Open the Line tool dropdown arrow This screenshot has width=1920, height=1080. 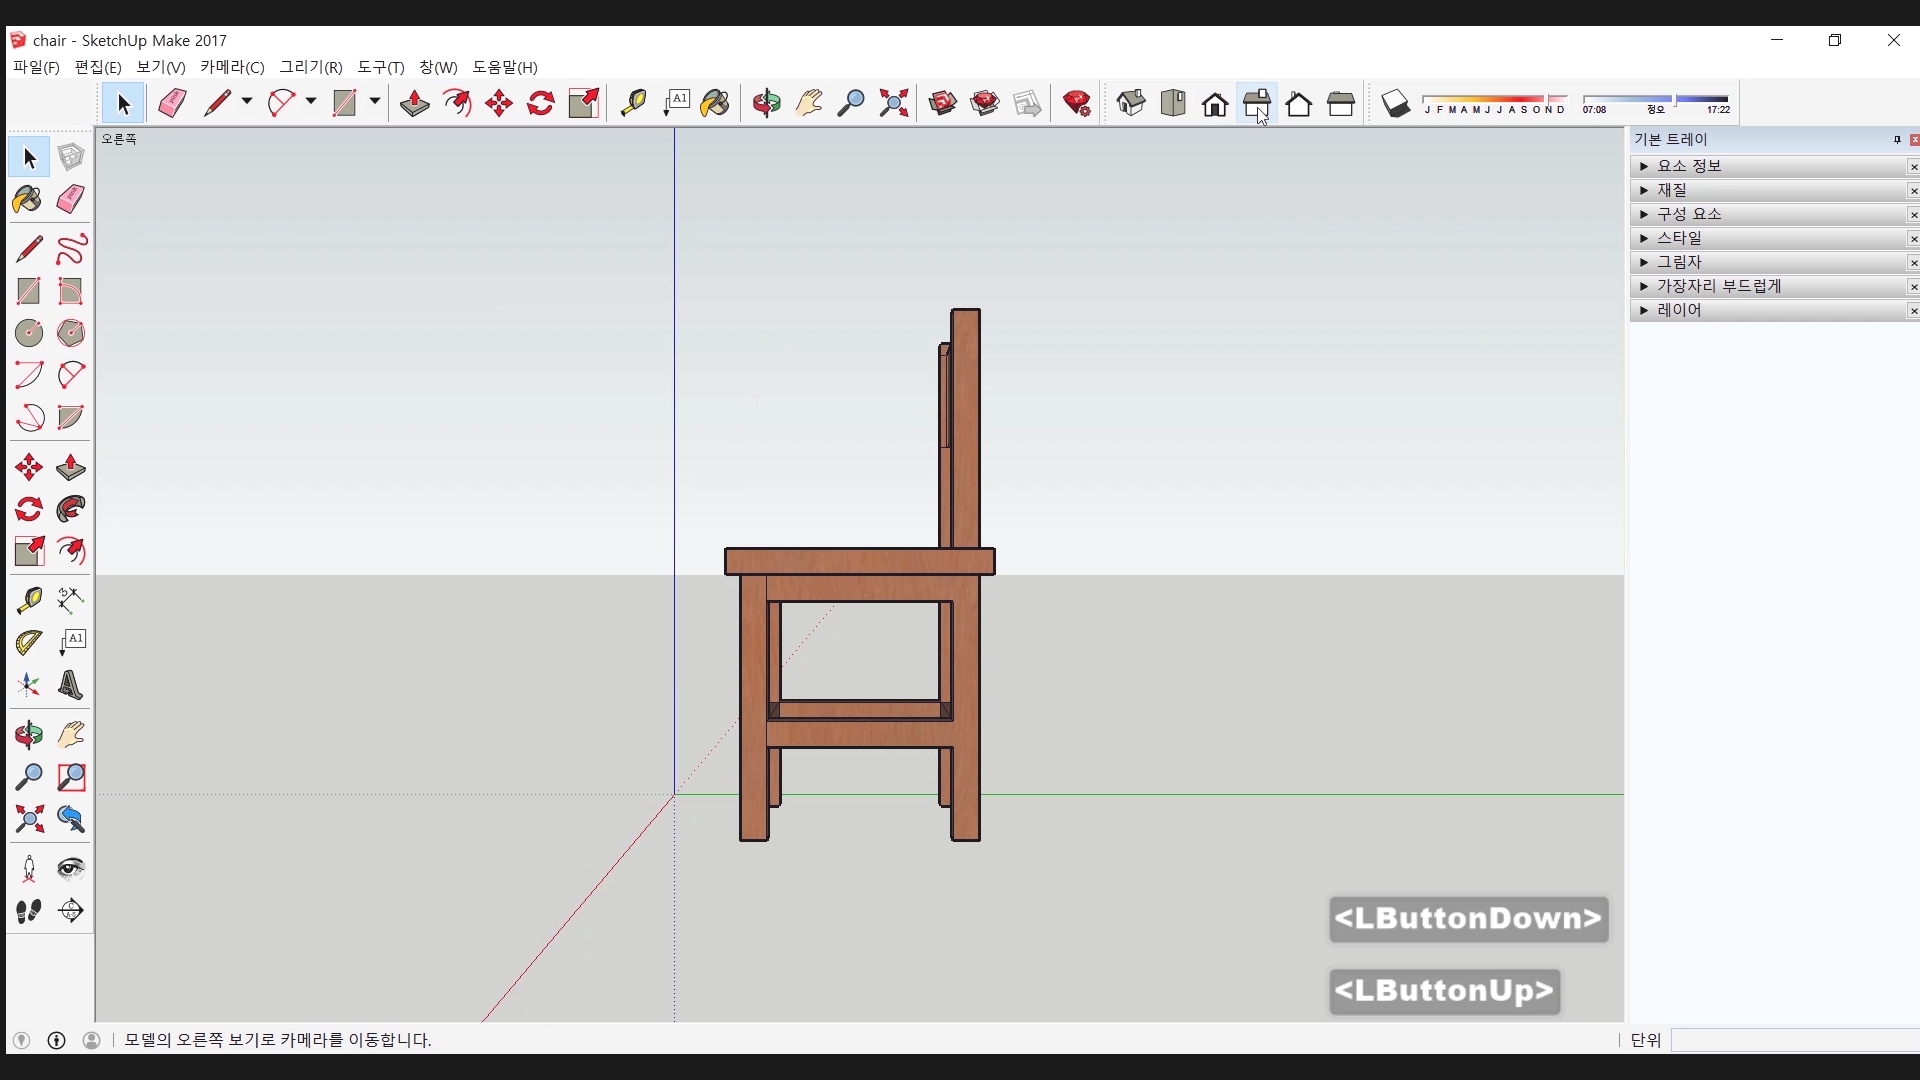point(247,102)
